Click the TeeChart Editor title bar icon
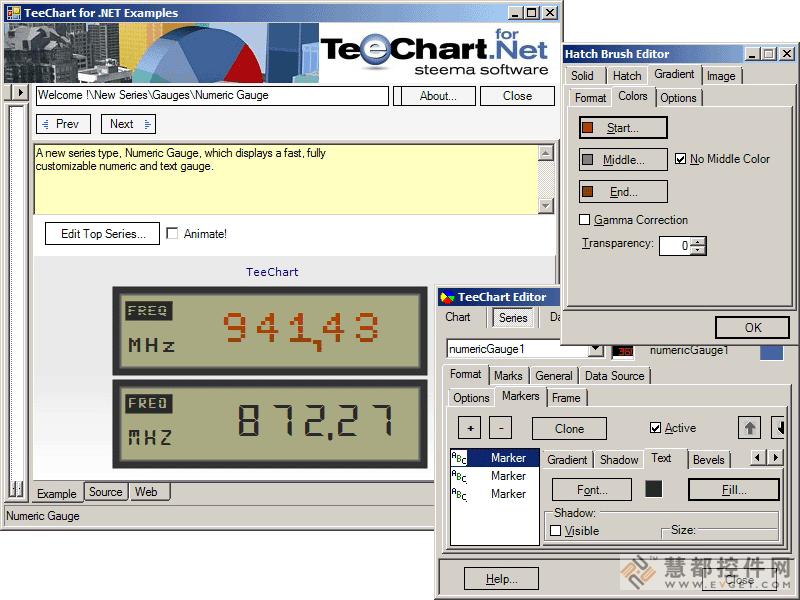The width and height of the screenshot is (800, 600). 447,297
